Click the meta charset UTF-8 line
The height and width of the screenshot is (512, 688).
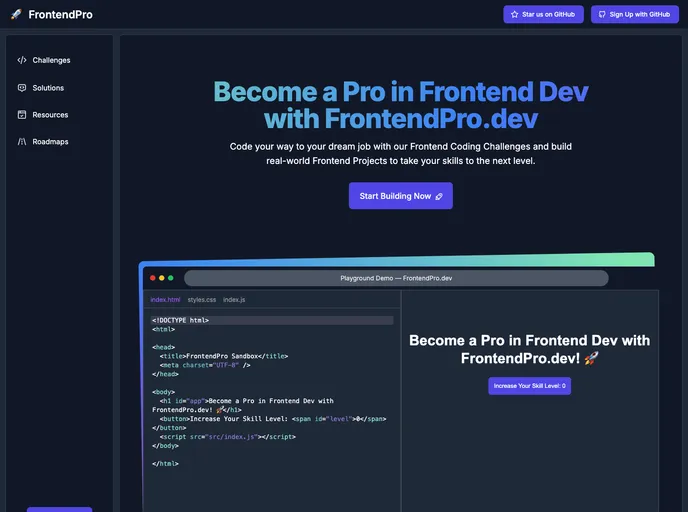(205, 365)
